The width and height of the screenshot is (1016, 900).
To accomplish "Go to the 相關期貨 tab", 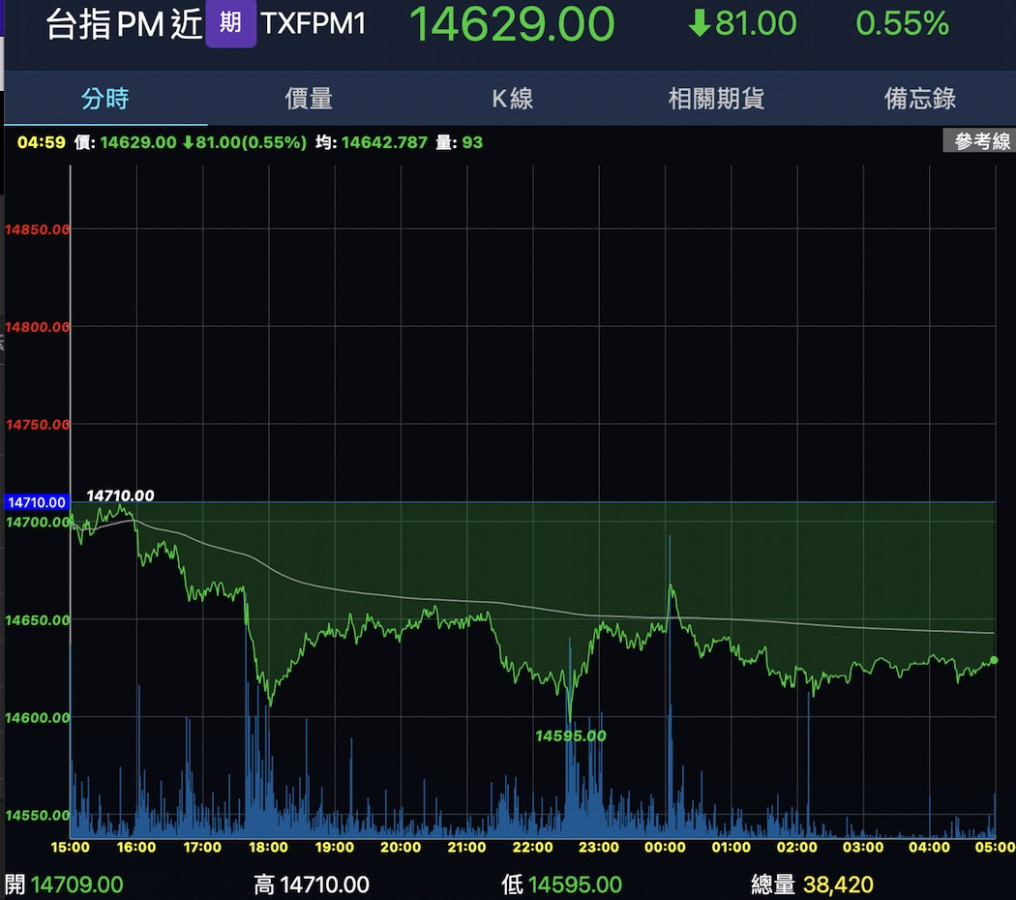I will (x=716, y=98).
